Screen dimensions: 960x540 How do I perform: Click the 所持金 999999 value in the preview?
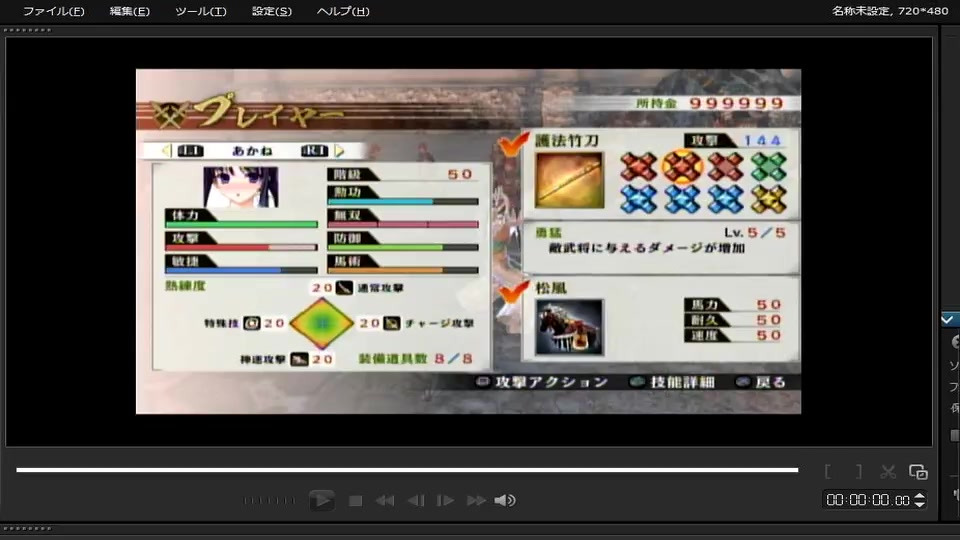737,103
